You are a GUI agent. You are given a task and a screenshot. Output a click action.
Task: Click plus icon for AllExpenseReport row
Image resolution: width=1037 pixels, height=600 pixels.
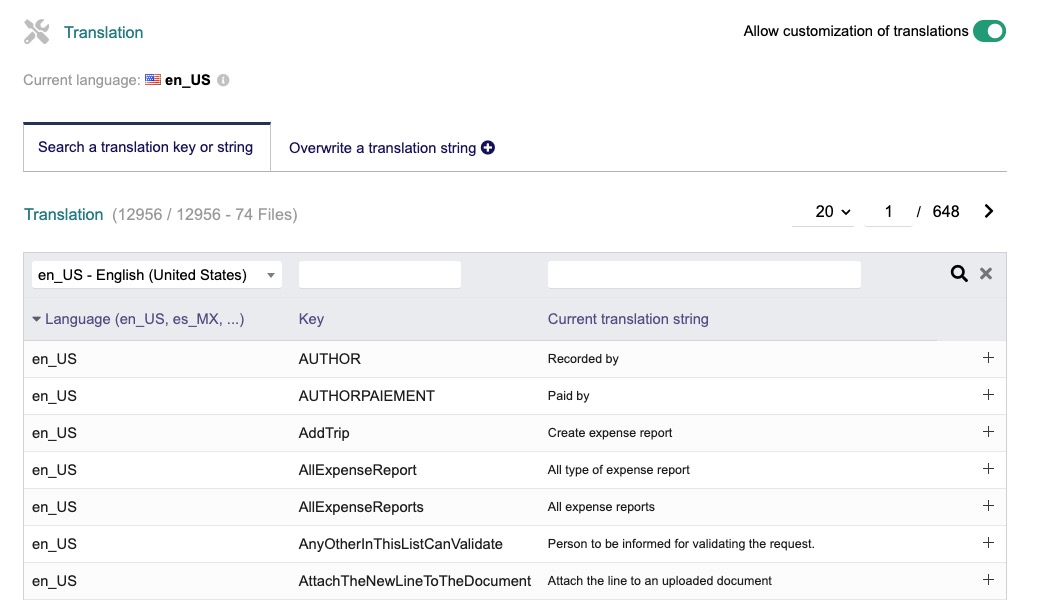click(988, 469)
